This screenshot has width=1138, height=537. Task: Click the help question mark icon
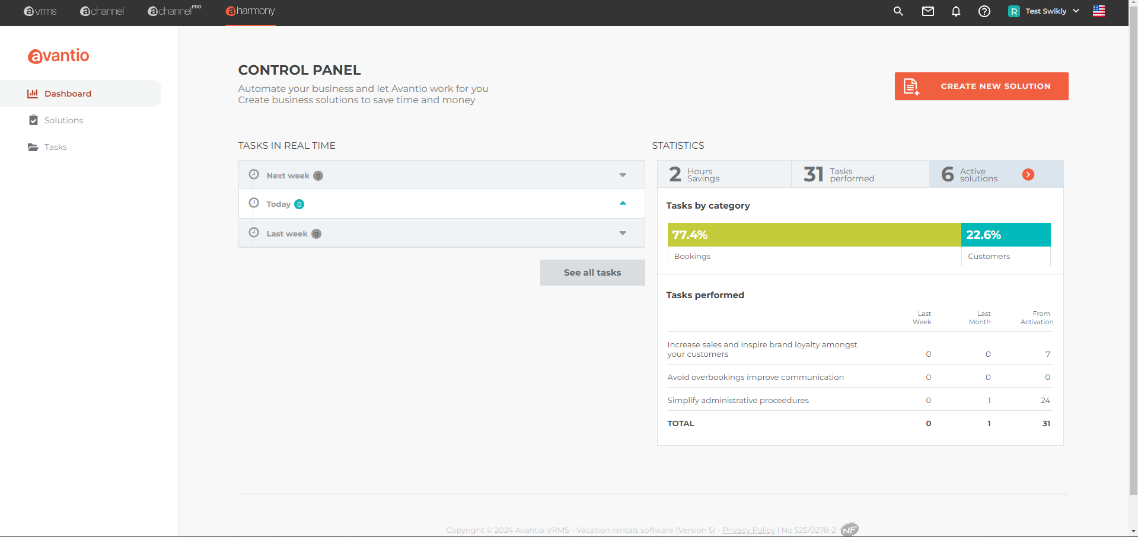click(984, 11)
